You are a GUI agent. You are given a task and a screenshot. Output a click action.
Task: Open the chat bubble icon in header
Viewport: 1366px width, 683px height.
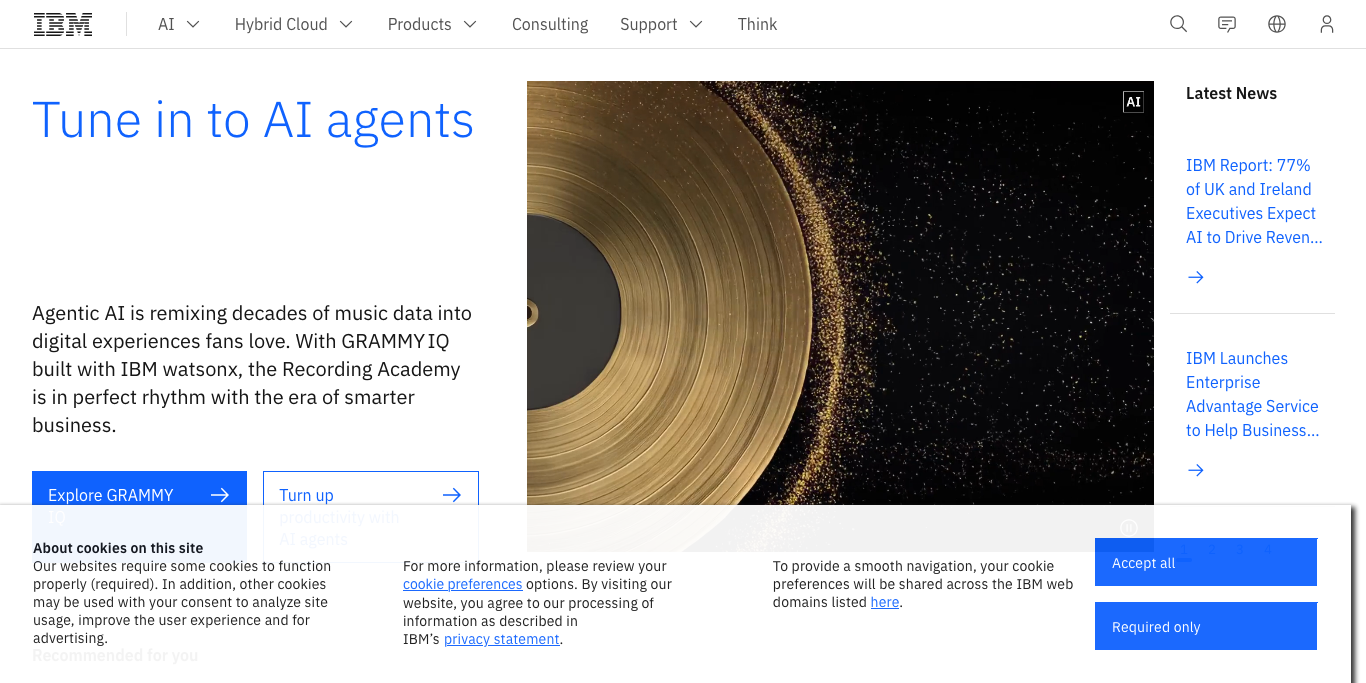pos(1227,24)
